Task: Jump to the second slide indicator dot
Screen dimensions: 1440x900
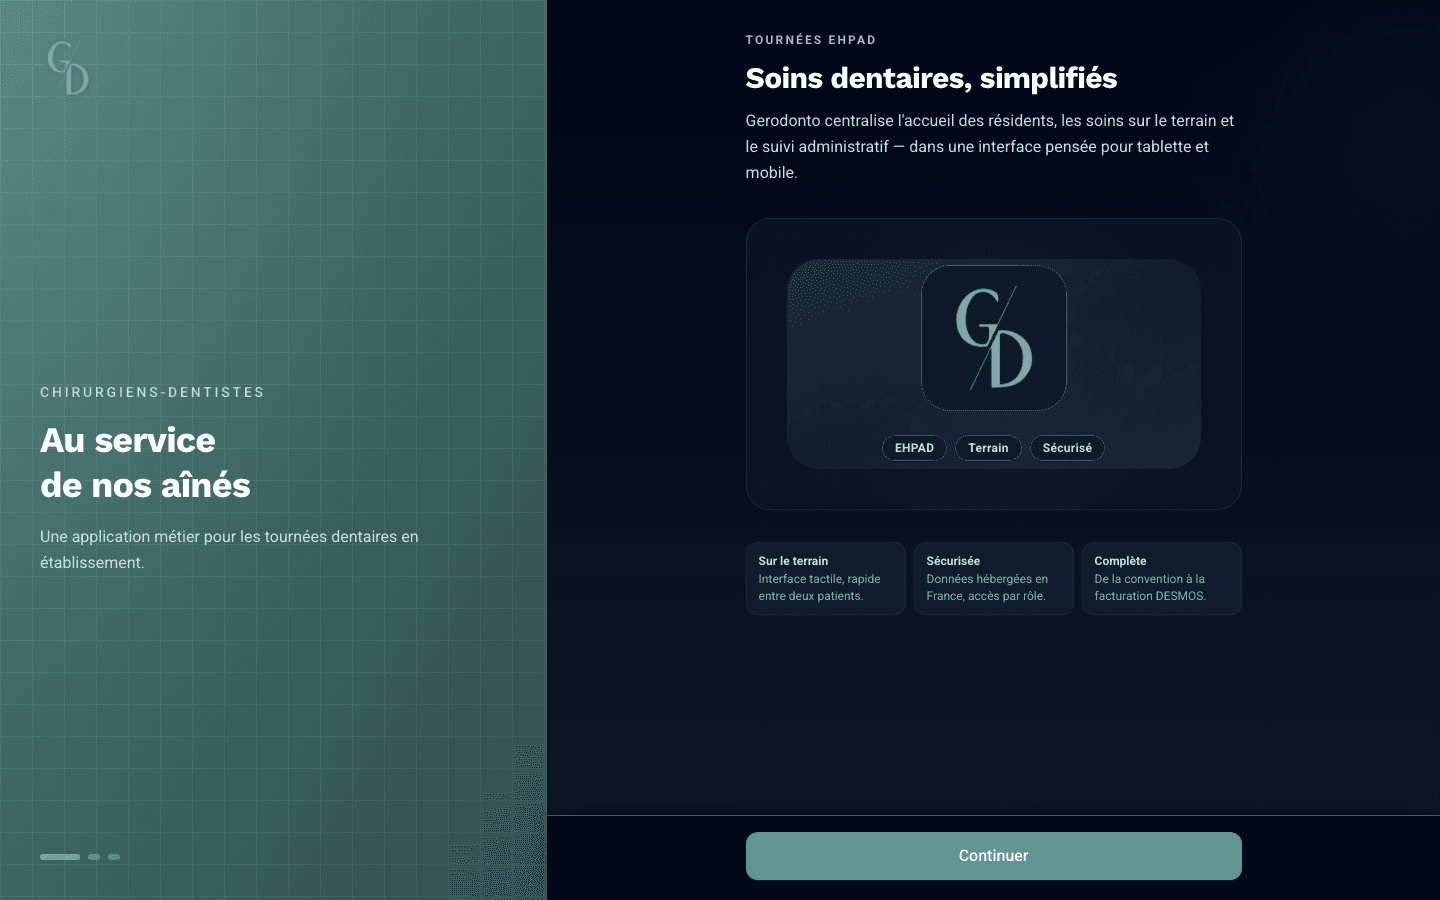Action: 94,857
